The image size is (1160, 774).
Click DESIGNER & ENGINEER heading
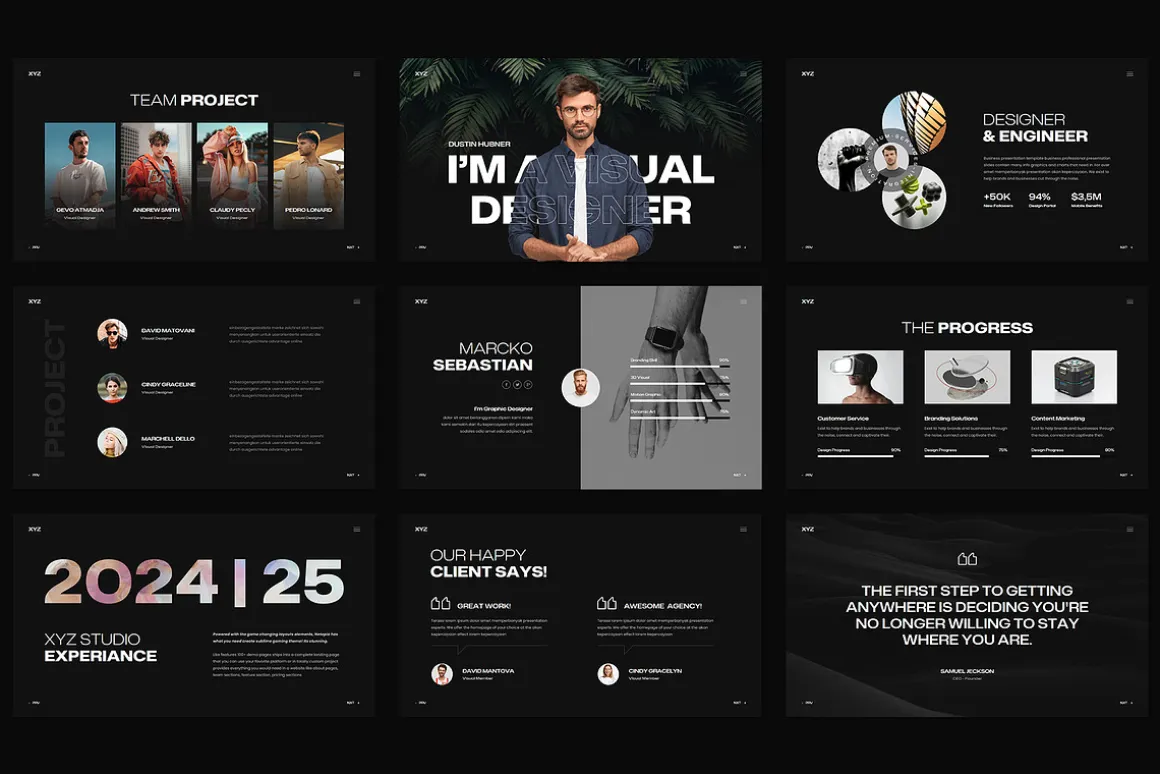(1035, 127)
